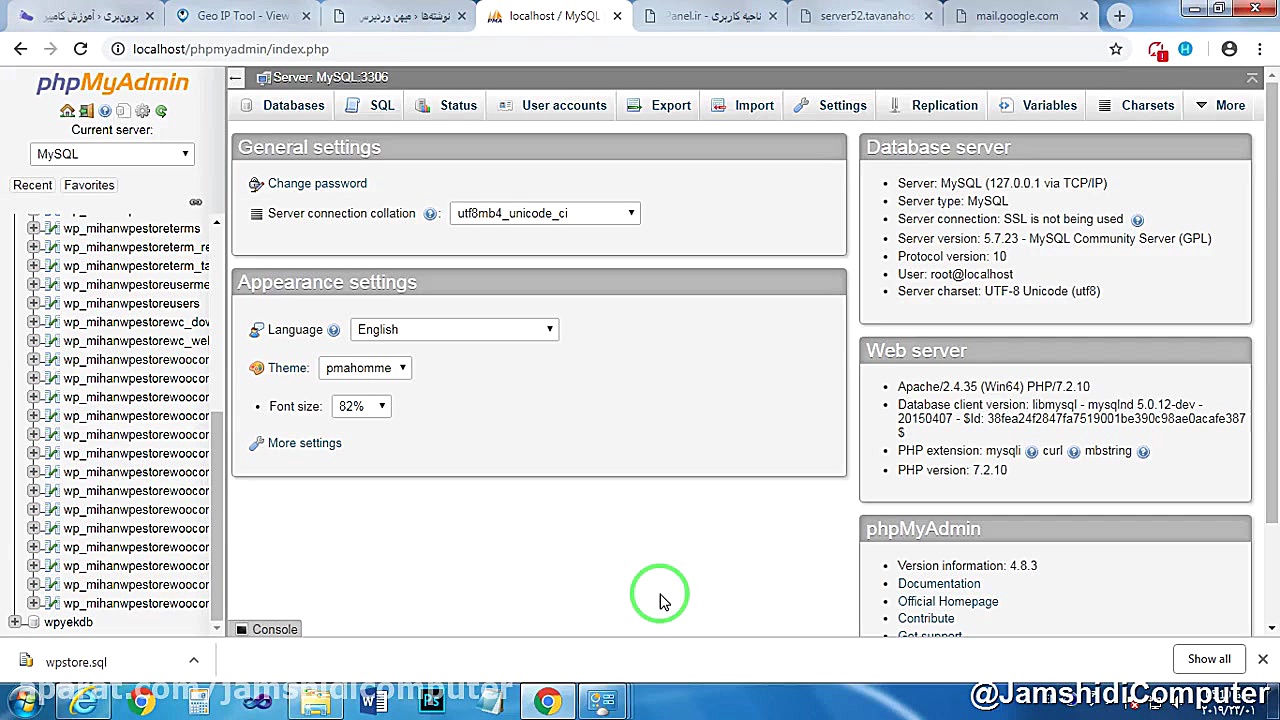Click the help icon after mbstring extension
This screenshot has width=1280, height=720.
[1143, 452]
